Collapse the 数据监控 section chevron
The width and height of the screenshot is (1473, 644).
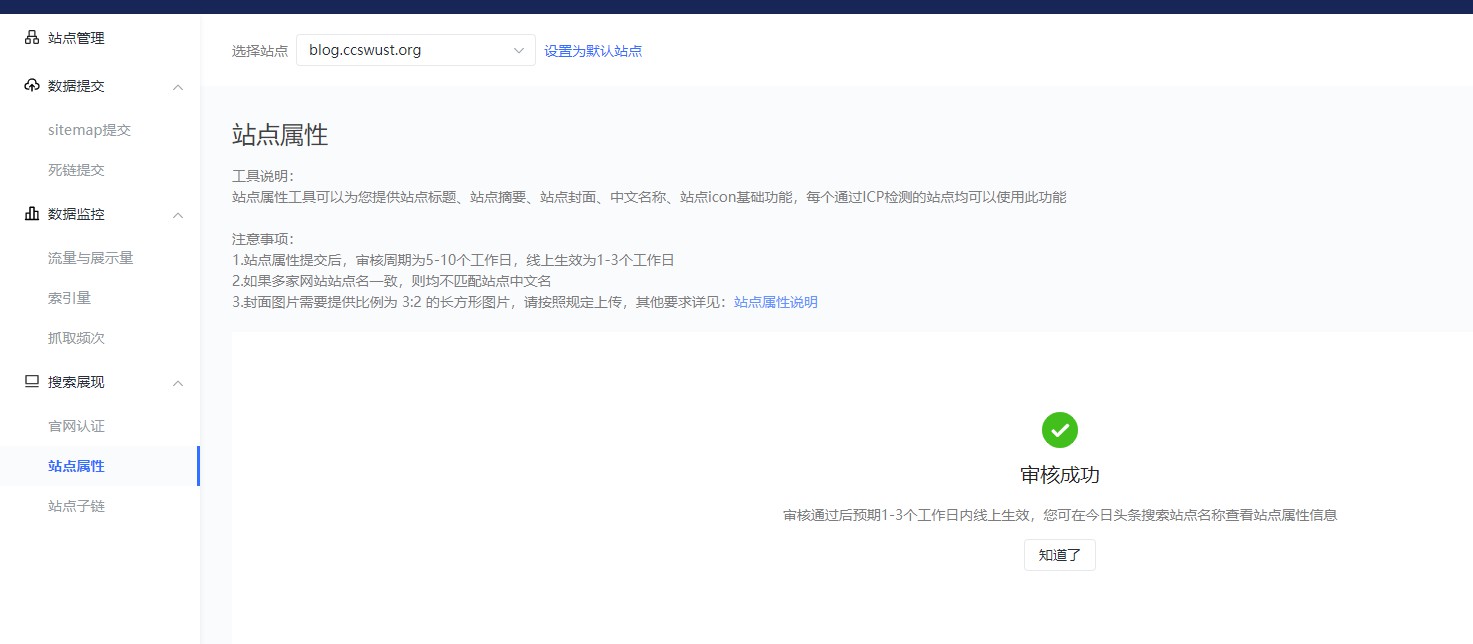point(178,215)
